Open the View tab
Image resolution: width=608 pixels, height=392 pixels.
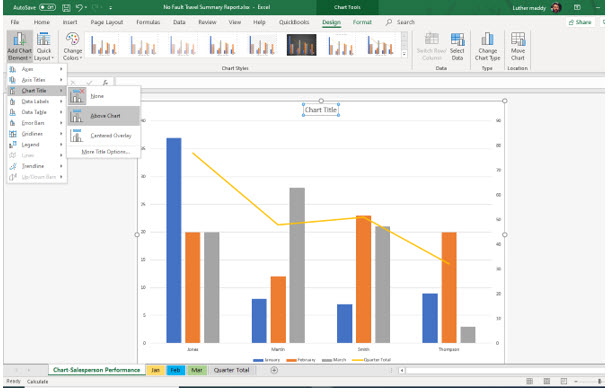[234, 22]
